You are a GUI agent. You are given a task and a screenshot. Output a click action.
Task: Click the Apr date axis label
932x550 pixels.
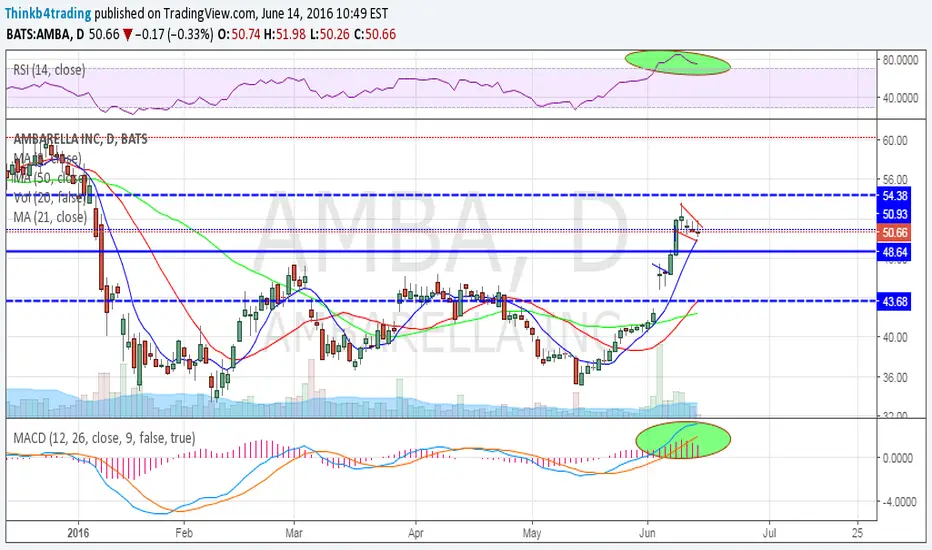click(x=415, y=533)
